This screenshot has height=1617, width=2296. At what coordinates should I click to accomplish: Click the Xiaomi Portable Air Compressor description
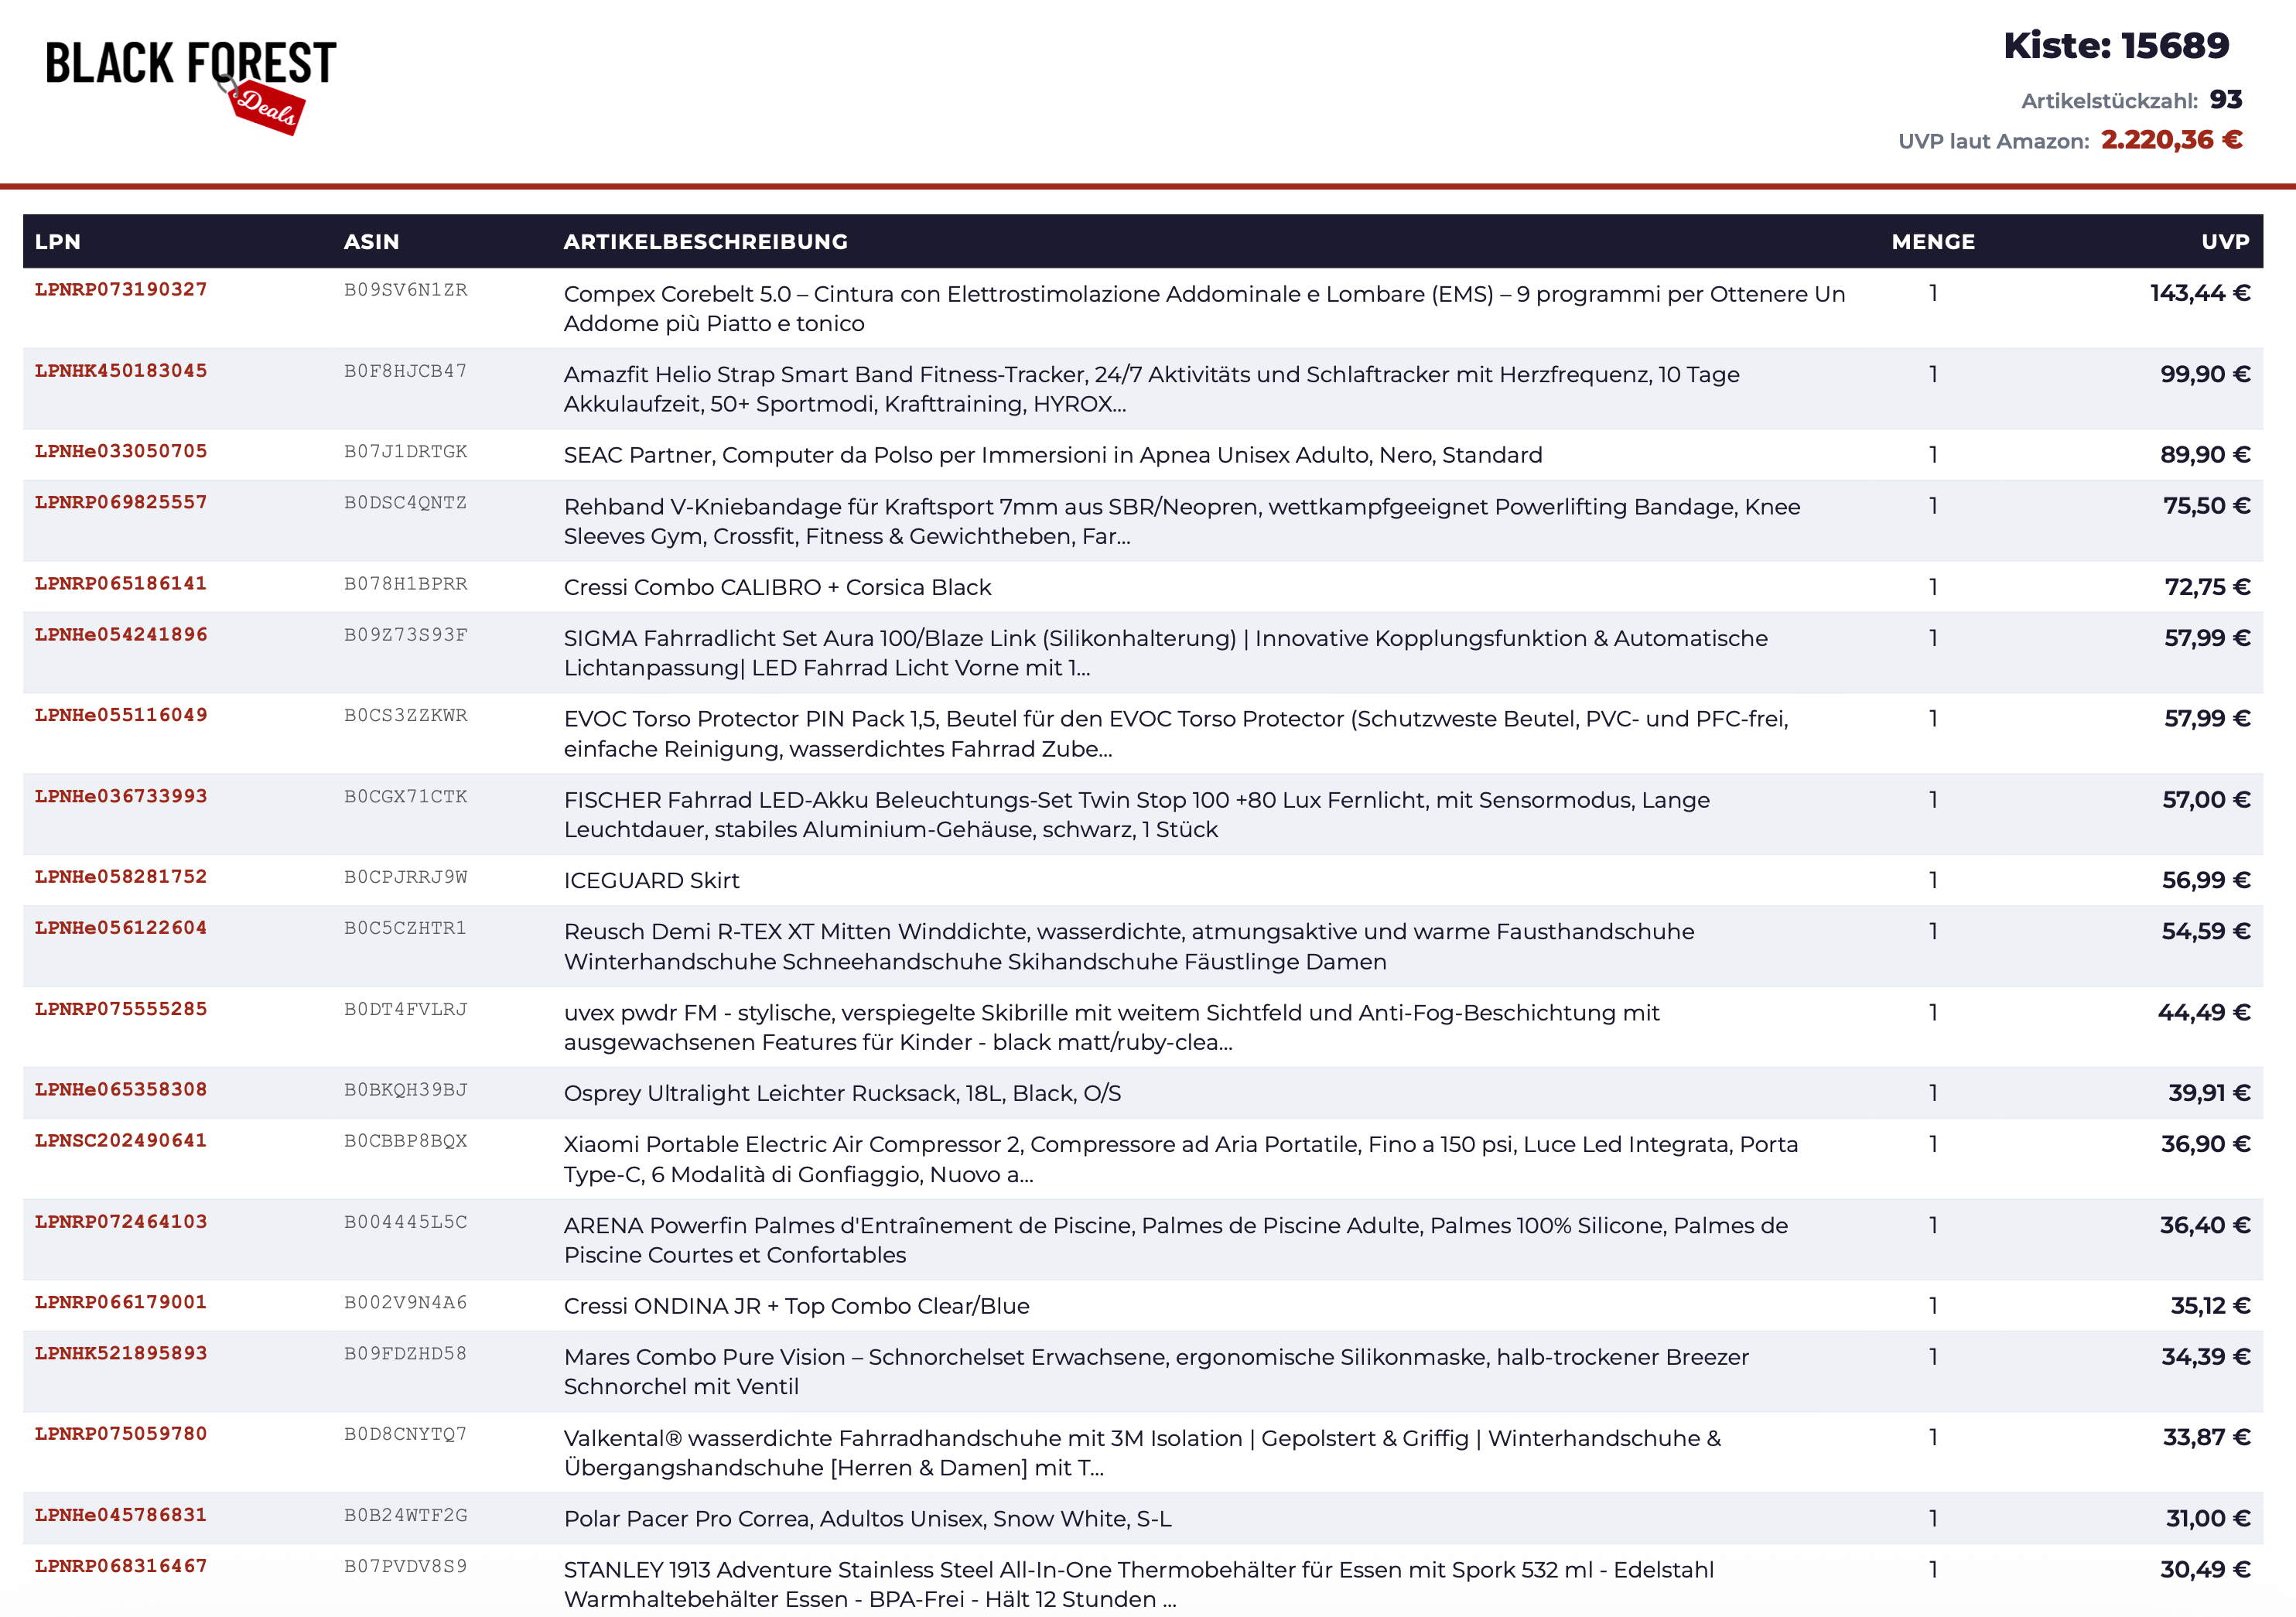(x=1181, y=1159)
